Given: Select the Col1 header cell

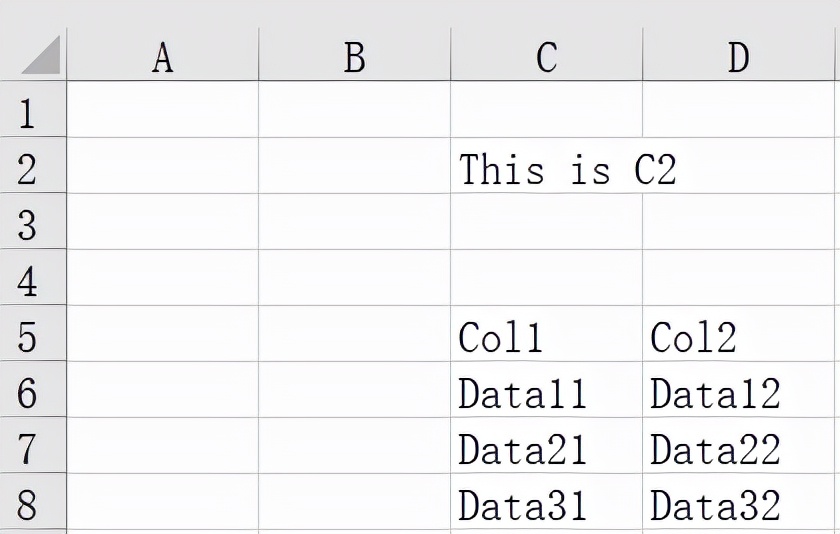Looking at the screenshot, I should tap(546, 334).
